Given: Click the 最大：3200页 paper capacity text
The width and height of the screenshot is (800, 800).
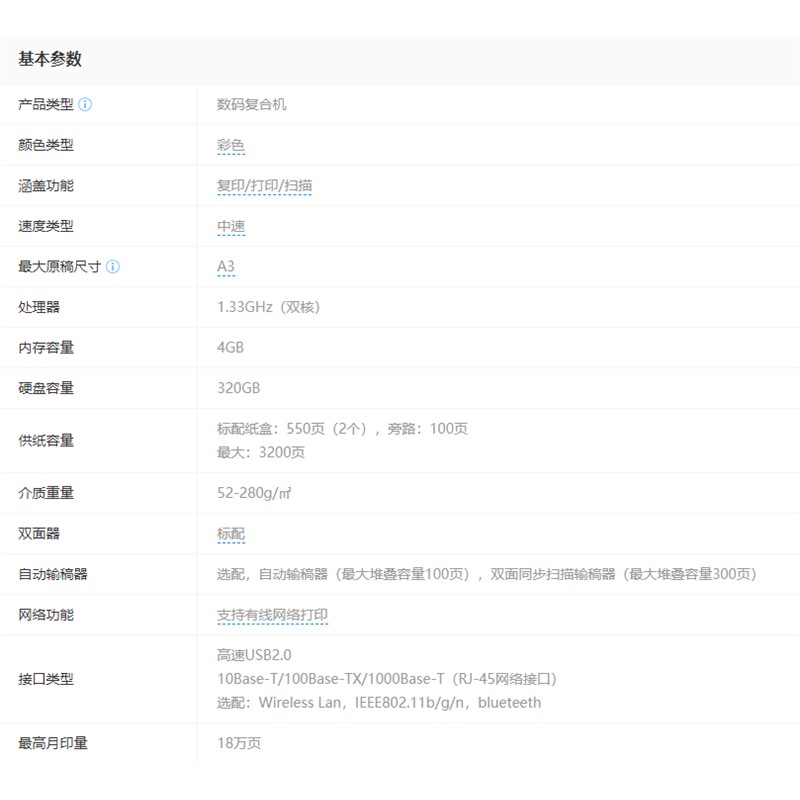Looking at the screenshot, I should (x=261, y=453).
